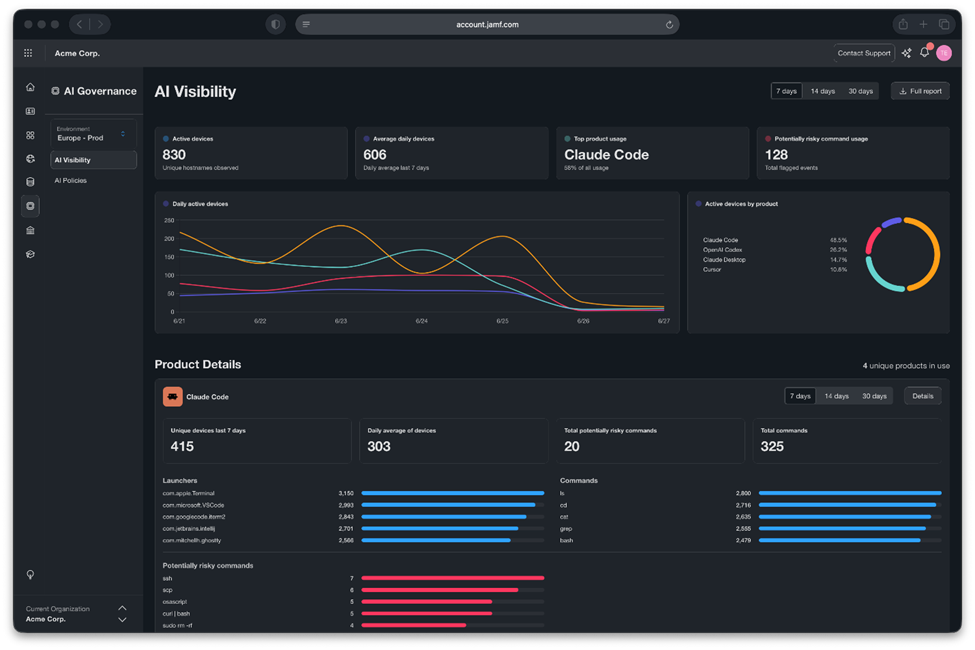Select the highlighted AI Governance sidebar icon
975x650 pixels.
click(30, 206)
